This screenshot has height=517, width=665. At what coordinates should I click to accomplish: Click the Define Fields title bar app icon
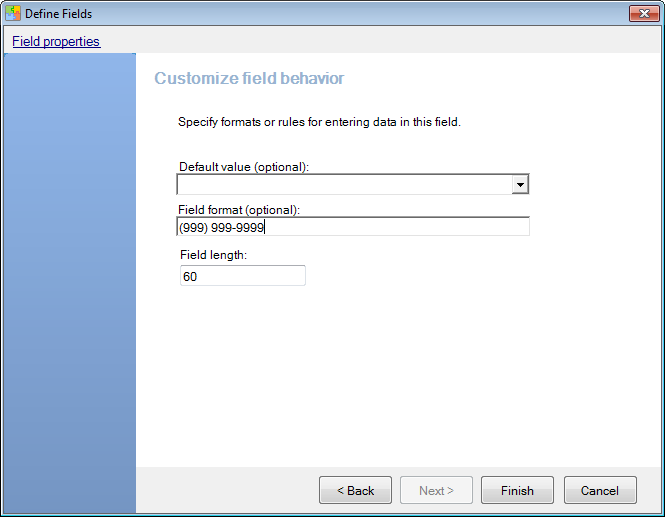(x=13, y=14)
